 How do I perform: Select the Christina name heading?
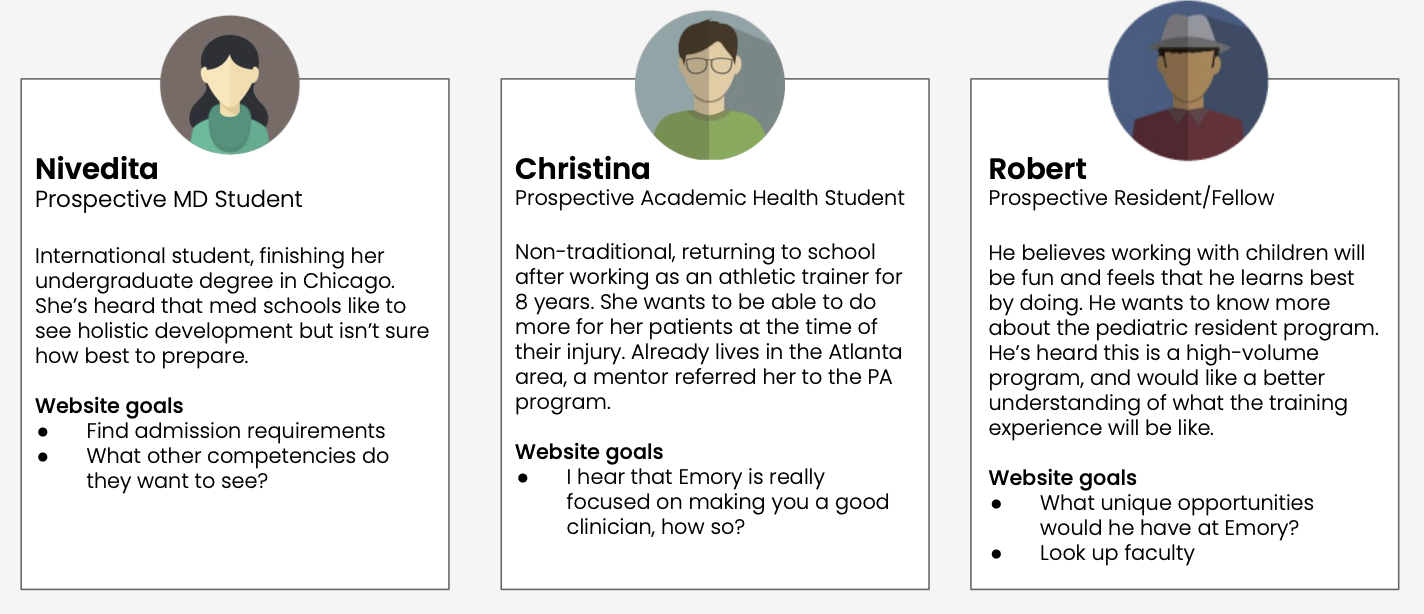click(582, 168)
